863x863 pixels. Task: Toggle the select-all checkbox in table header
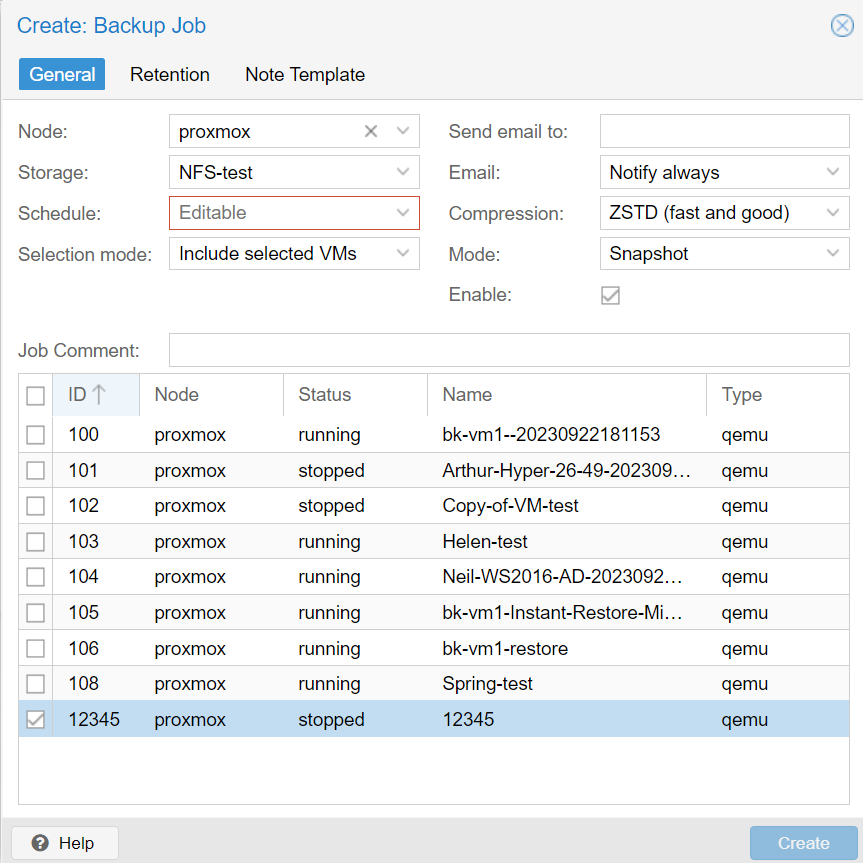pos(35,395)
